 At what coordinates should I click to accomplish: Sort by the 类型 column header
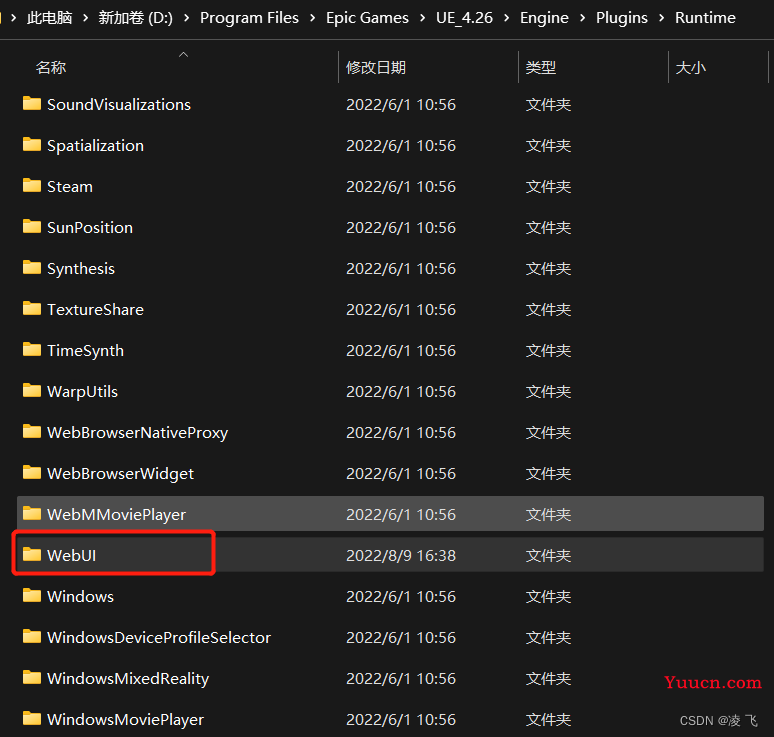click(541, 67)
